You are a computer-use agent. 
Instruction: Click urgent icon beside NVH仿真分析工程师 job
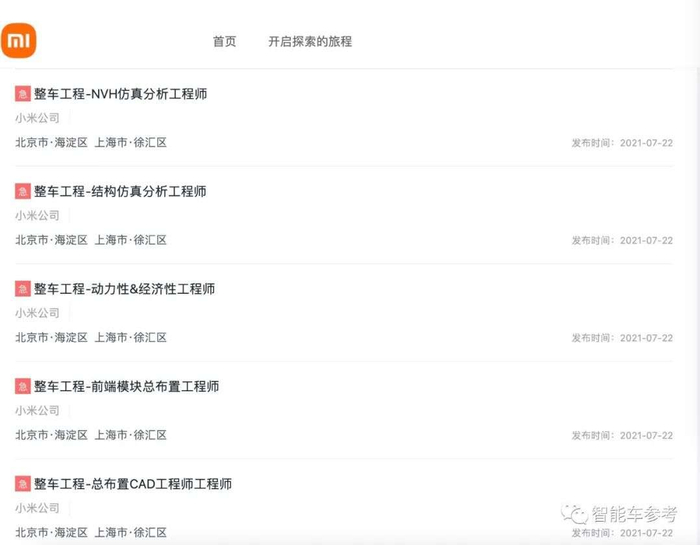coord(22,94)
